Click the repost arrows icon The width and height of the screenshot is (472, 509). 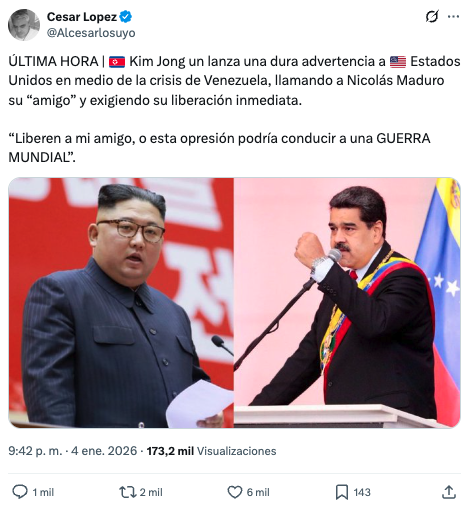128,492
